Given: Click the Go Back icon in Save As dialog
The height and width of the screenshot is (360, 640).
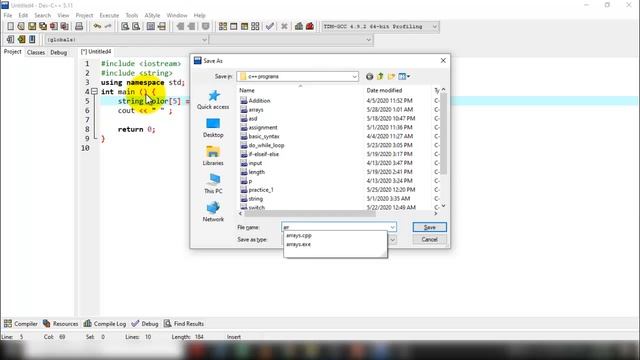Looking at the screenshot, I should 369,76.
